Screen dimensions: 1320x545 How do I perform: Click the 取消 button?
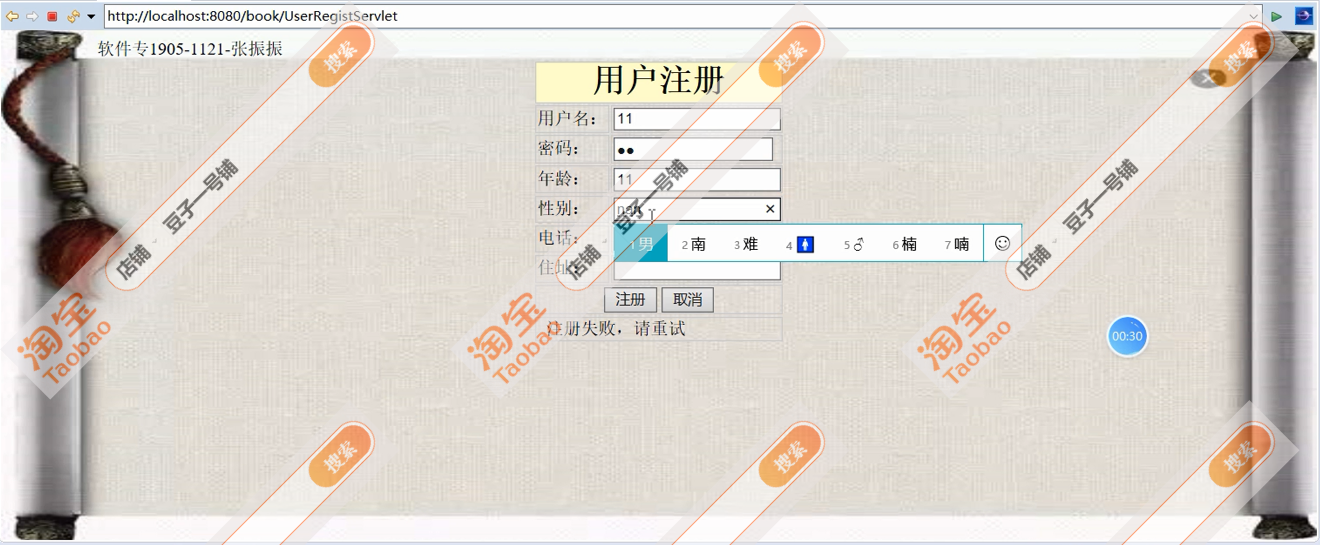pos(687,300)
